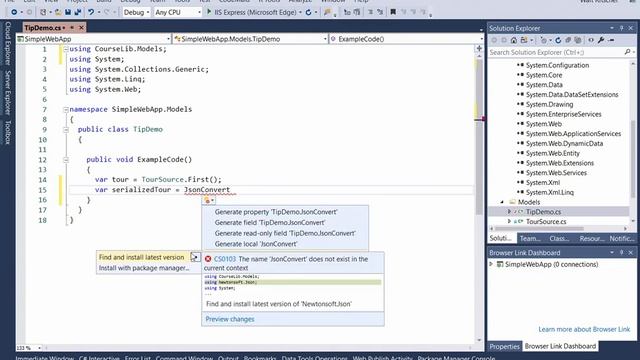Image resolution: width=640 pixels, height=360 pixels.
Task: Open the Server Explorer side tab
Action: 7,92
